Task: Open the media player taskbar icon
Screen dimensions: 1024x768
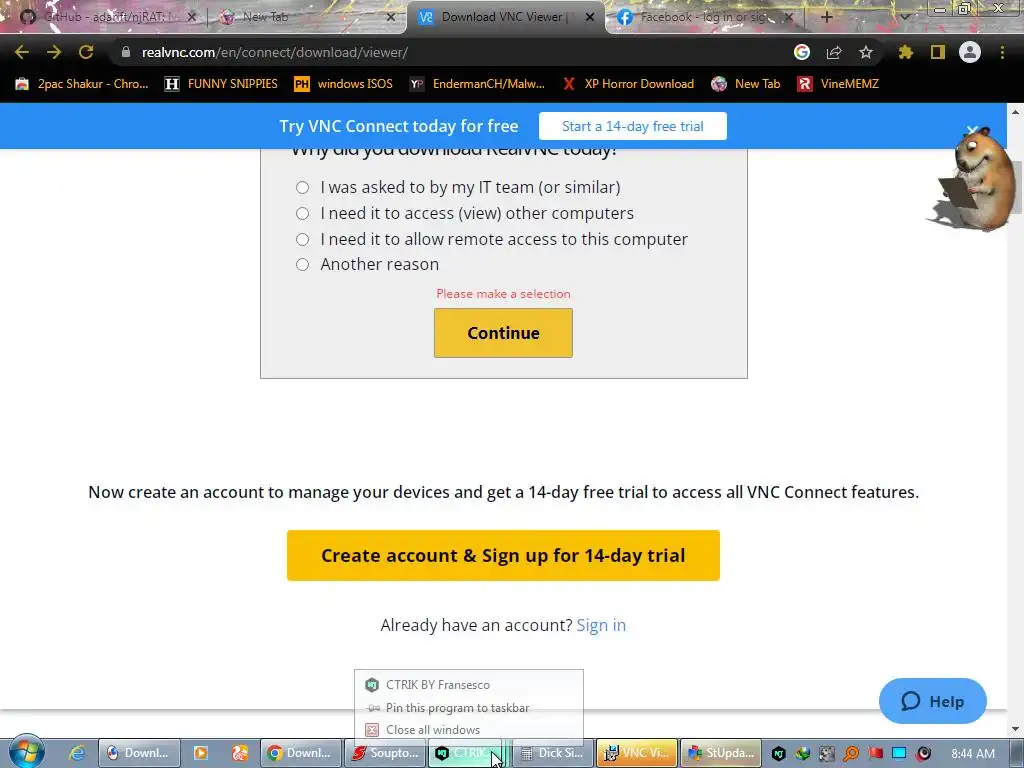Action: [x=201, y=753]
